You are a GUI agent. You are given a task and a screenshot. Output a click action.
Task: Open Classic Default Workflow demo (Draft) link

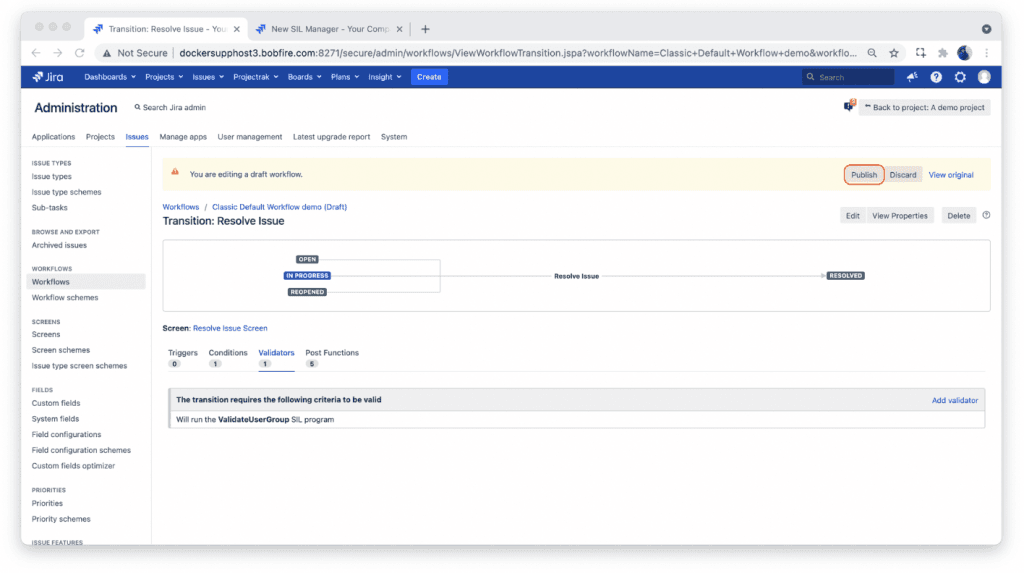280,206
